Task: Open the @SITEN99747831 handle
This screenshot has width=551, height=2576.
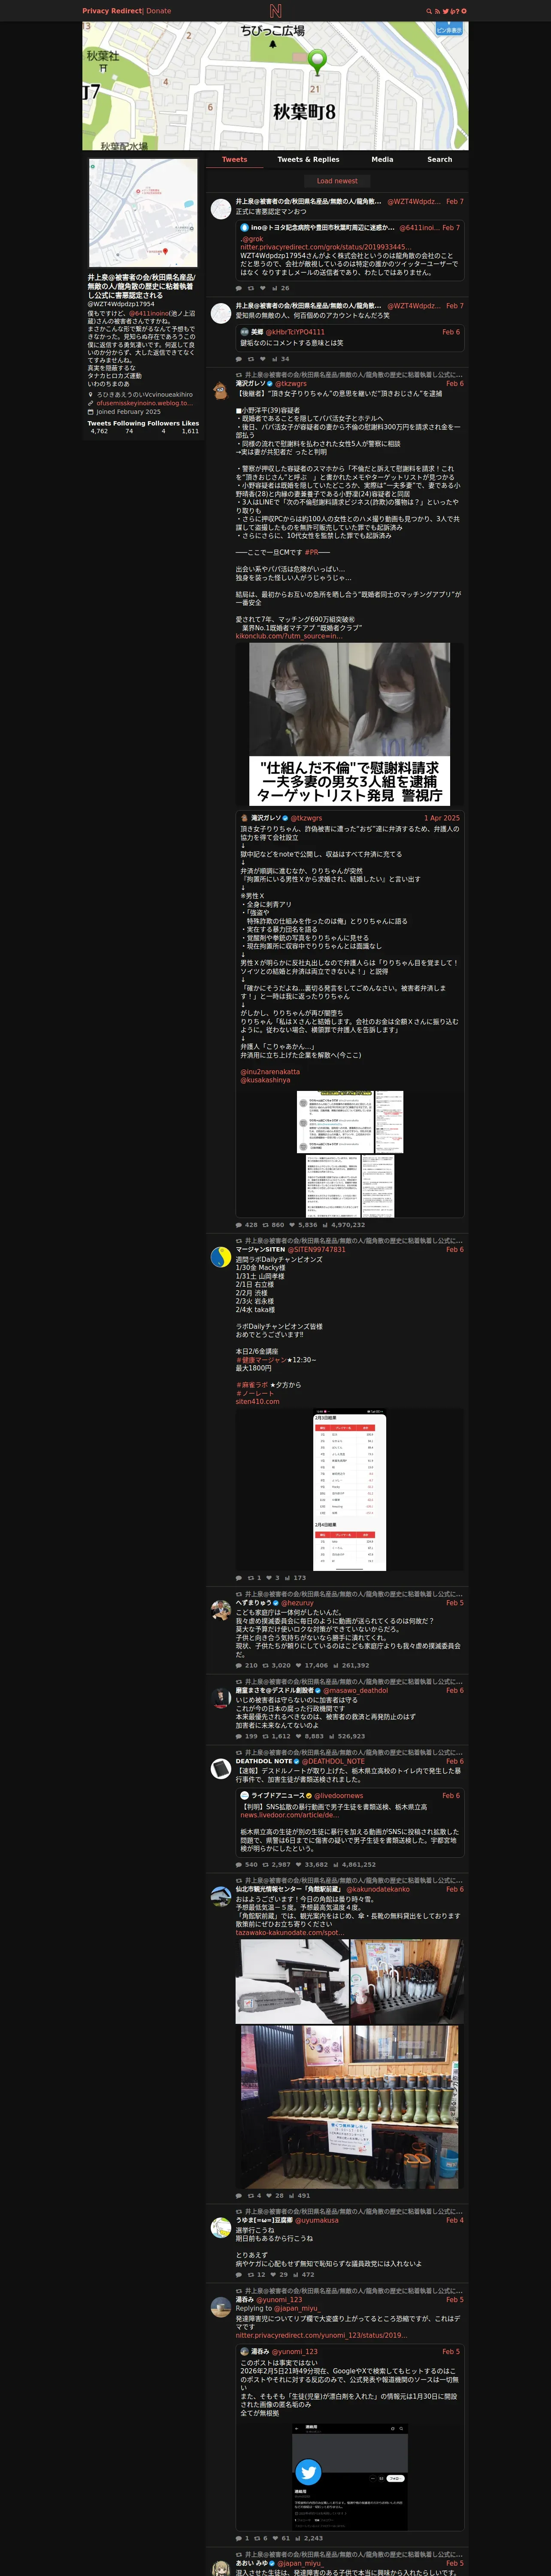Action: 317,1250
